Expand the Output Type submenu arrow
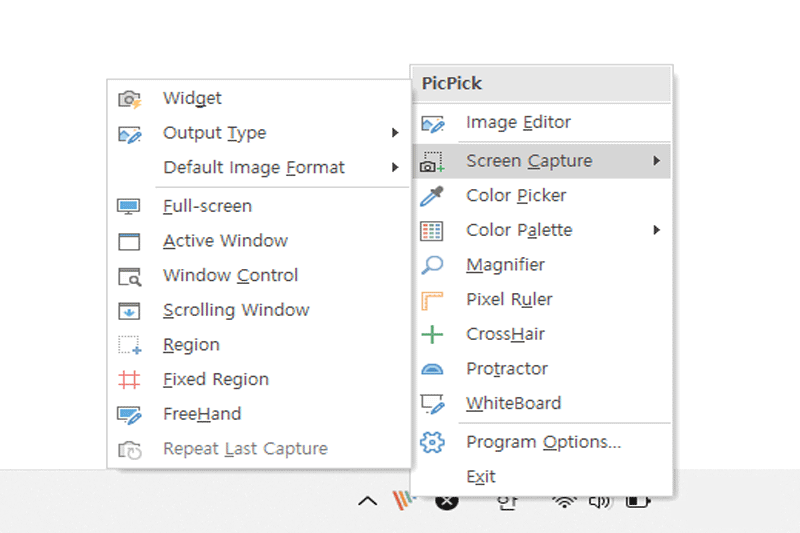Image resolution: width=800 pixels, height=533 pixels. pyautogui.click(x=395, y=133)
